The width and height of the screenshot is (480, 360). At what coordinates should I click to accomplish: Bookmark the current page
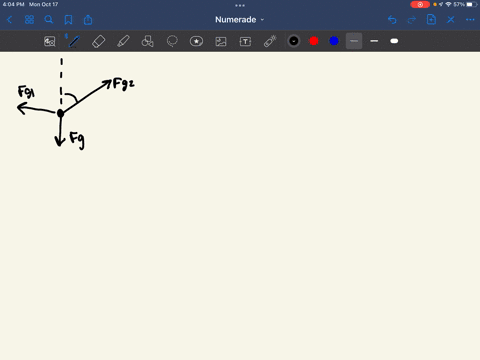[68, 20]
